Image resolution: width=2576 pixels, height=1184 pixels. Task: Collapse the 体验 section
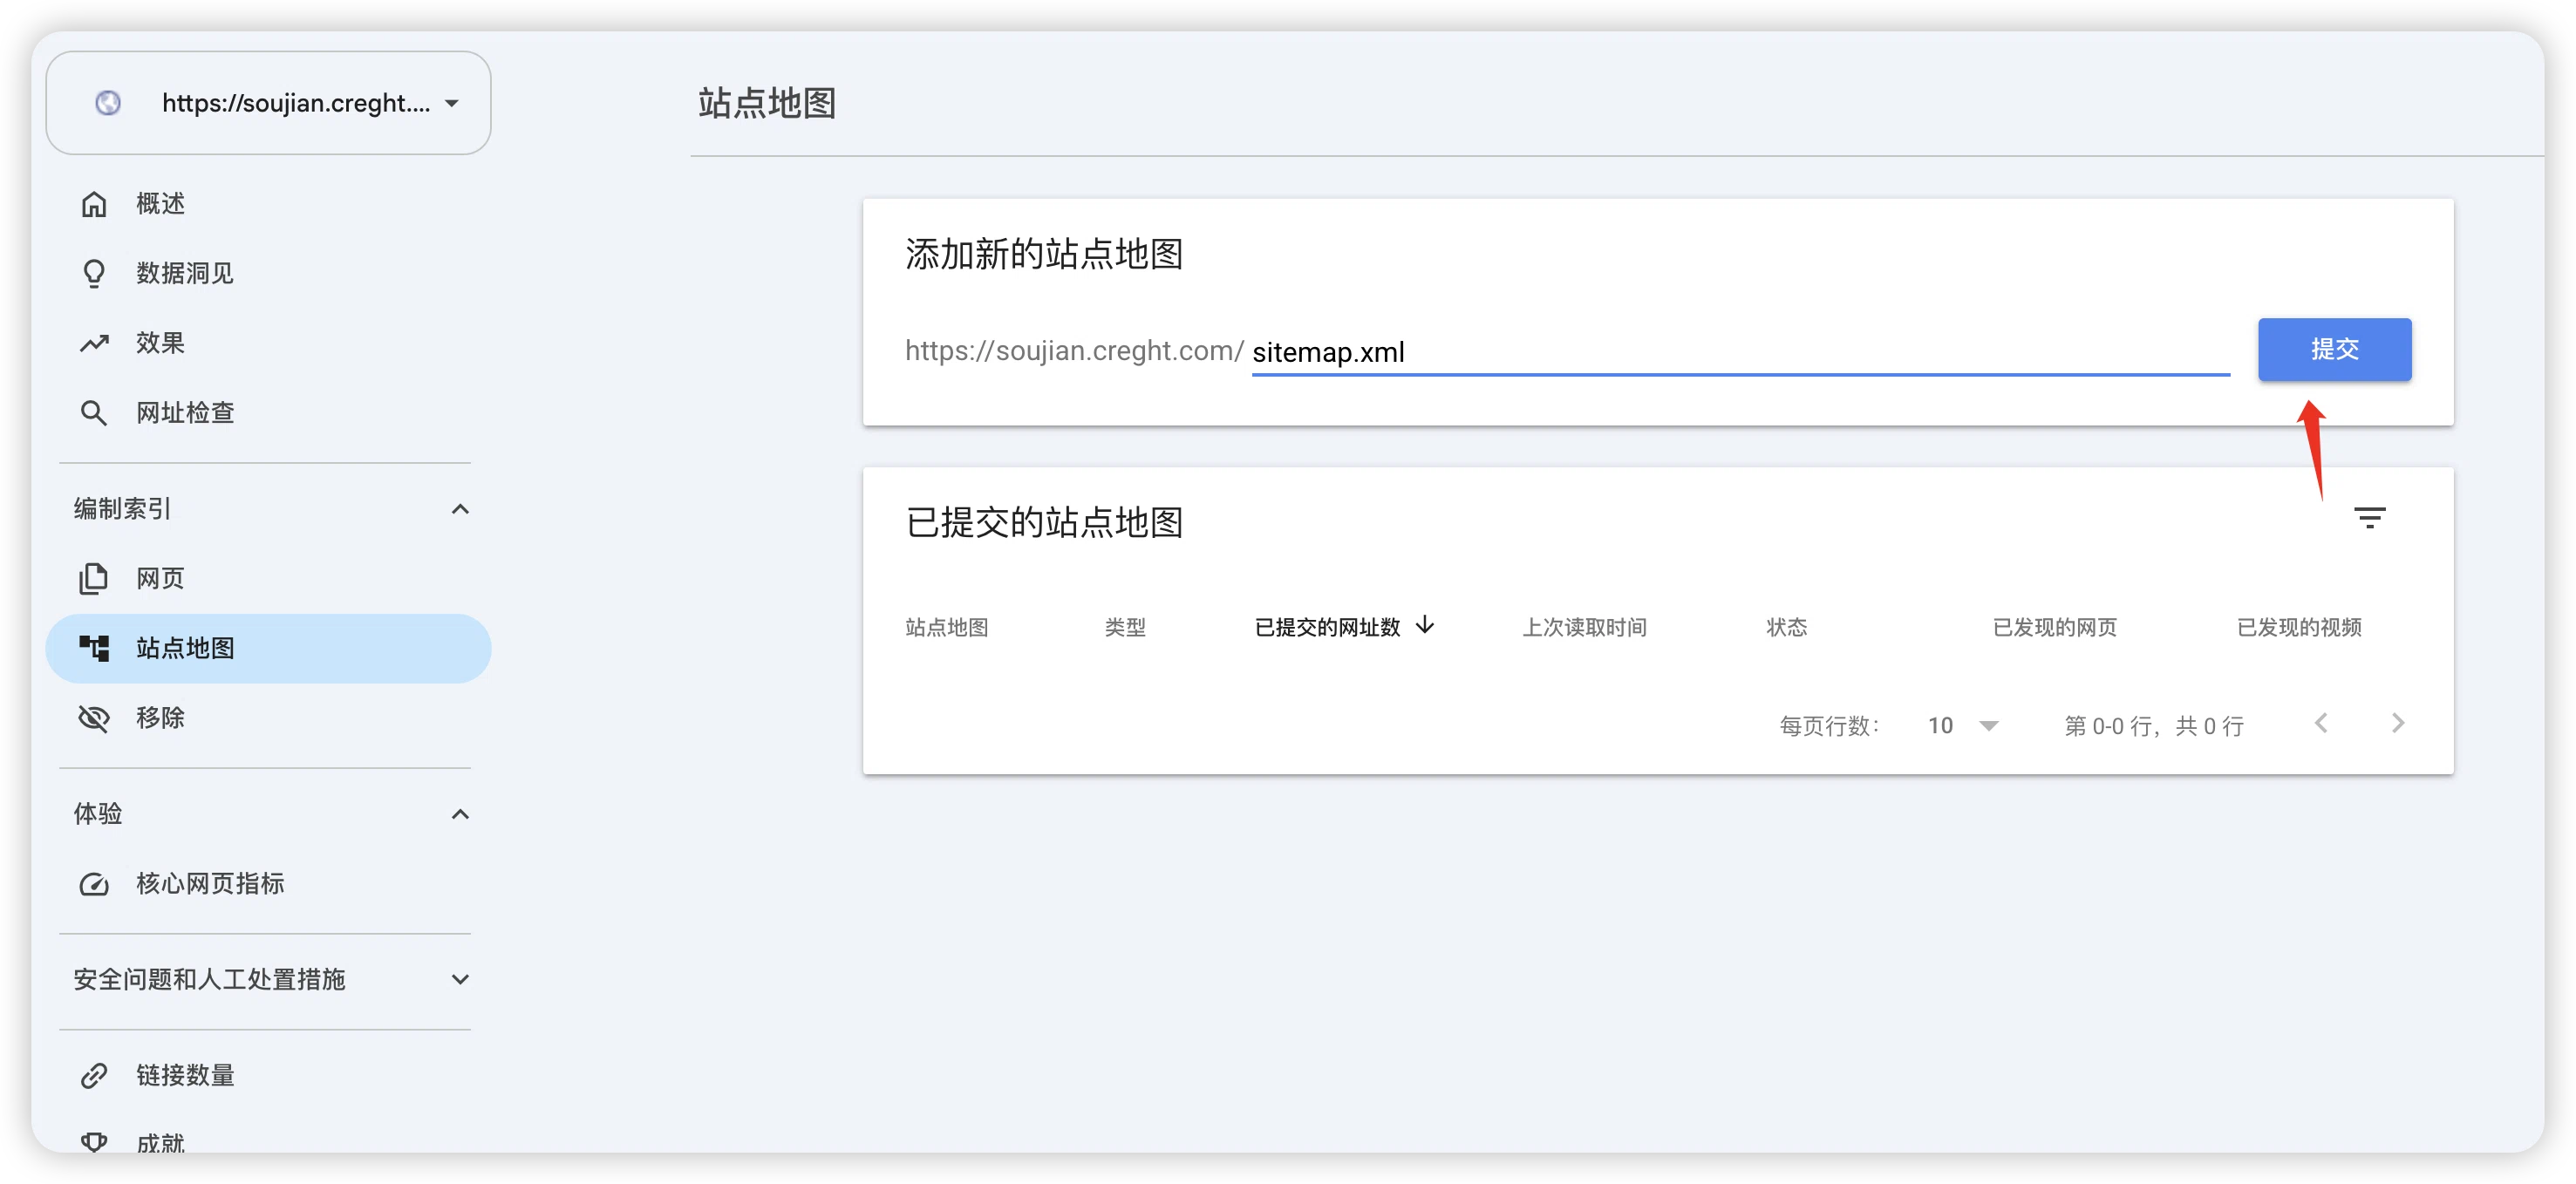pos(460,814)
